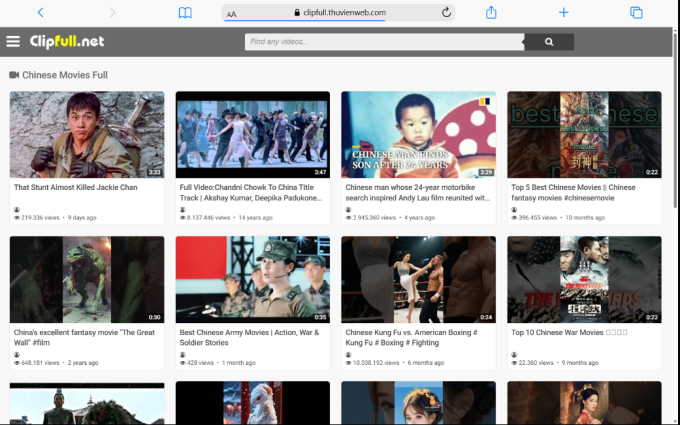Reload the page with the refresh icon
This screenshot has width=680, height=425.
coord(446,13)
